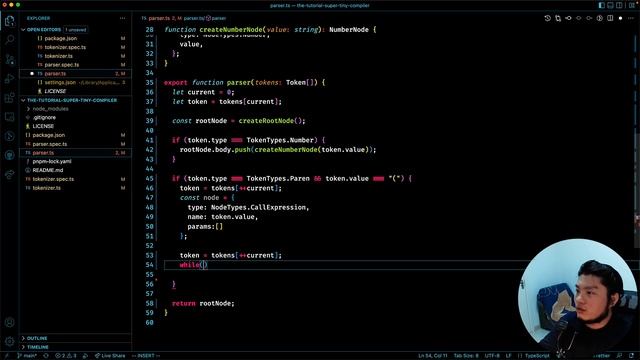Viewport: 640px width, 360px height.
Task: Open the Accounts icon in activity bar
Action: 9,322
